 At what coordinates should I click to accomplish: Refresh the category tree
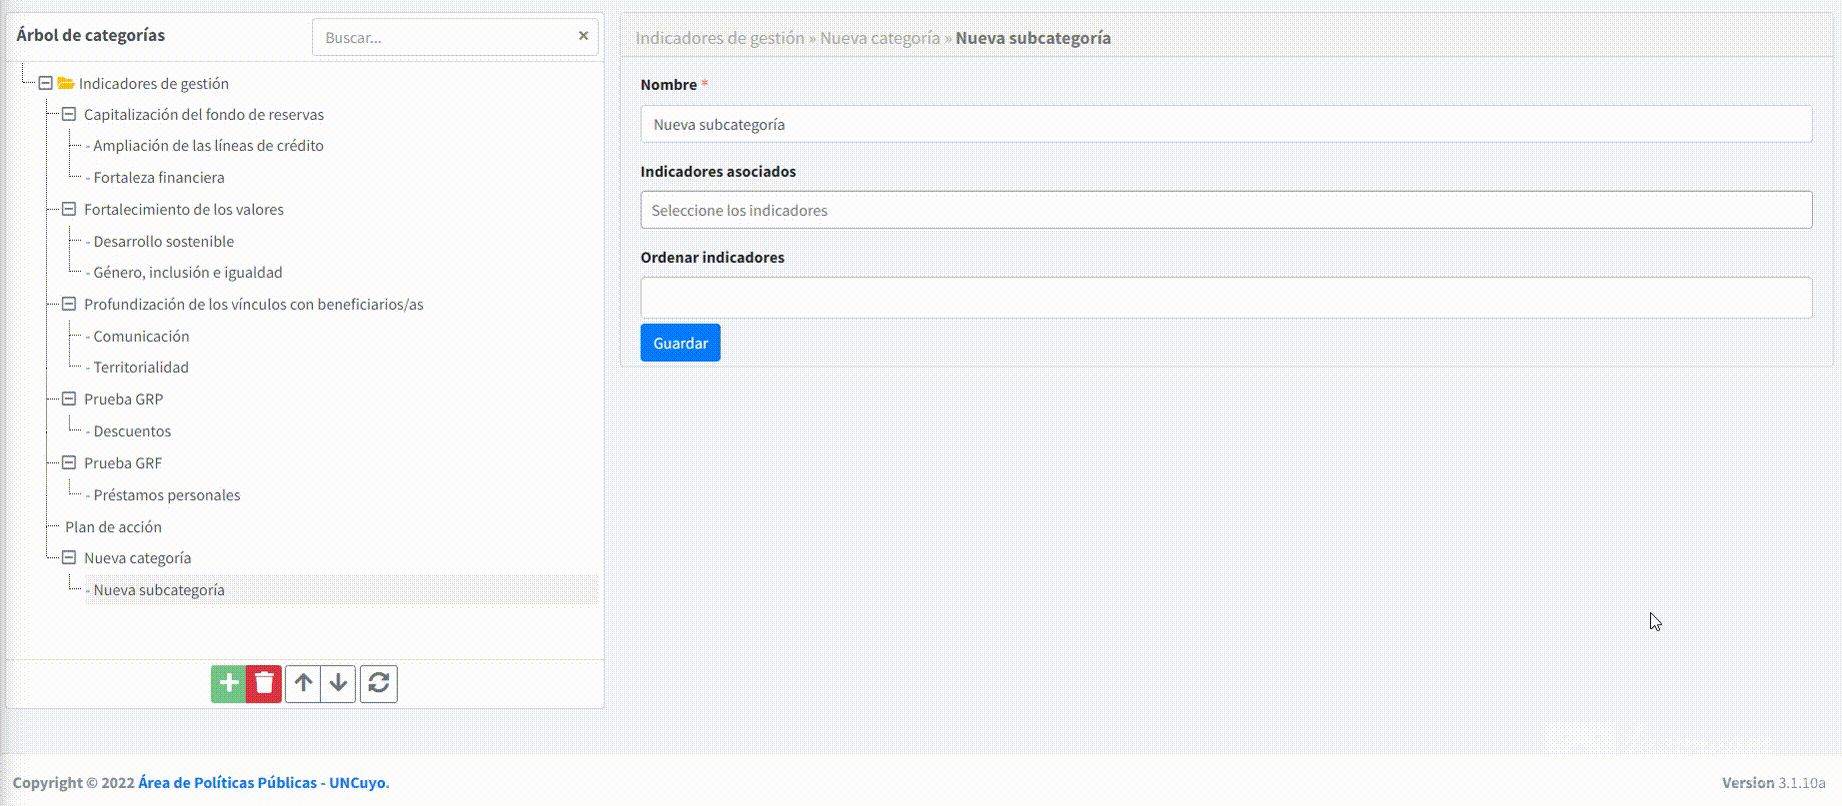[379, 684]
